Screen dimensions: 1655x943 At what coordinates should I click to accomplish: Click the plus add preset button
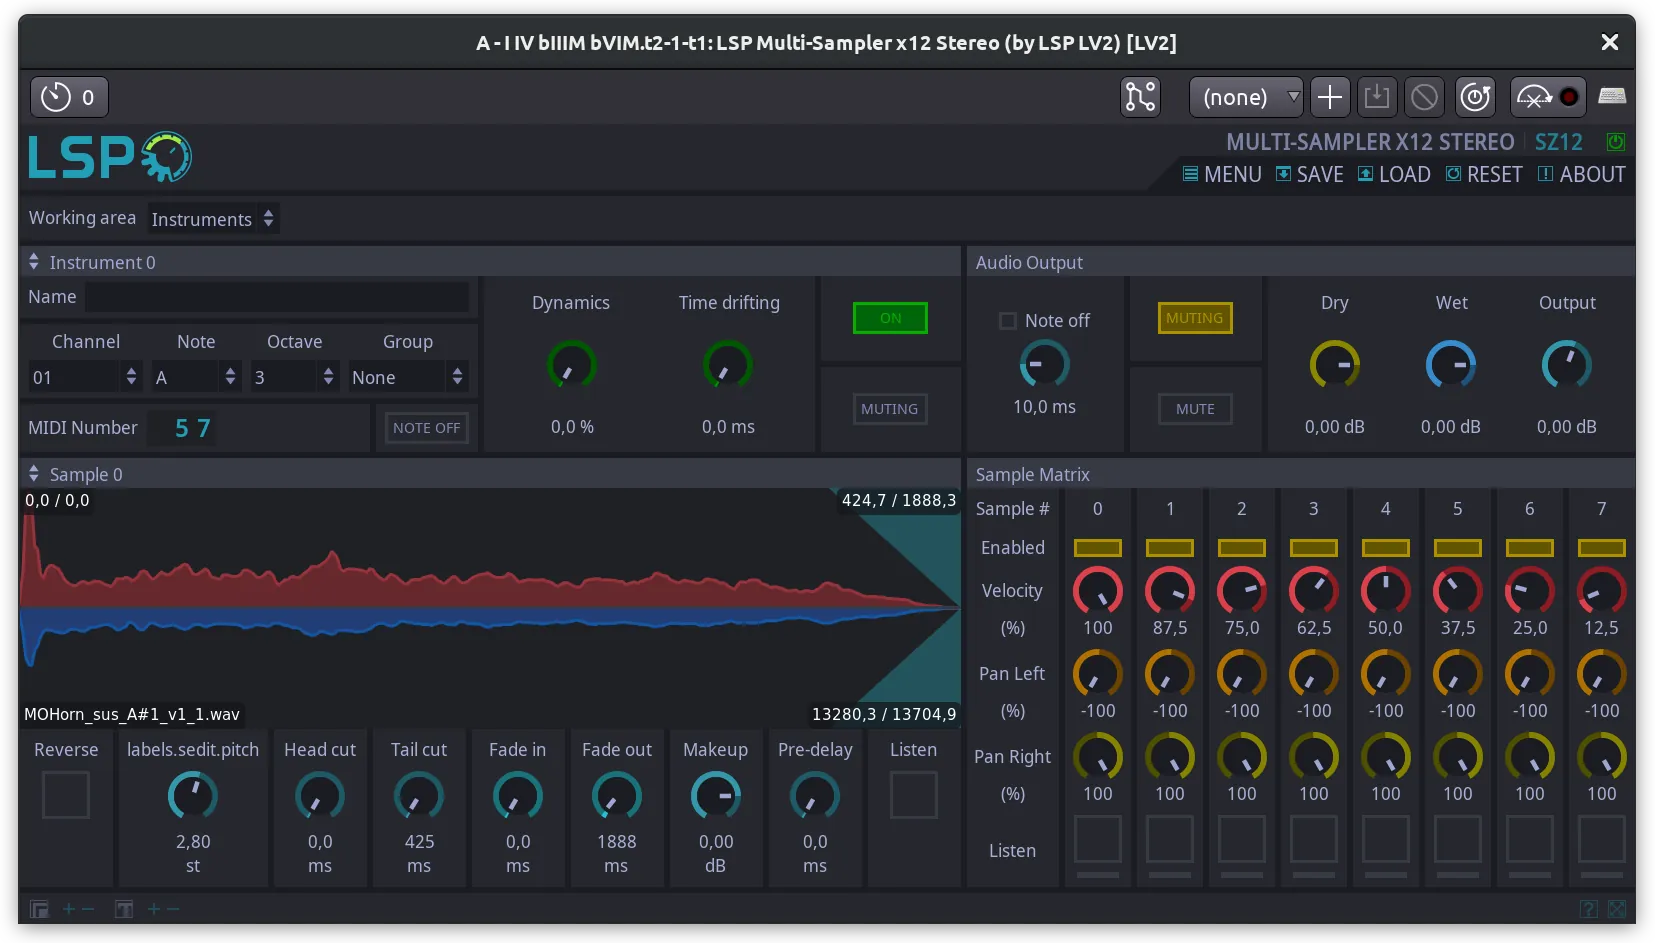pos(1330,97)
